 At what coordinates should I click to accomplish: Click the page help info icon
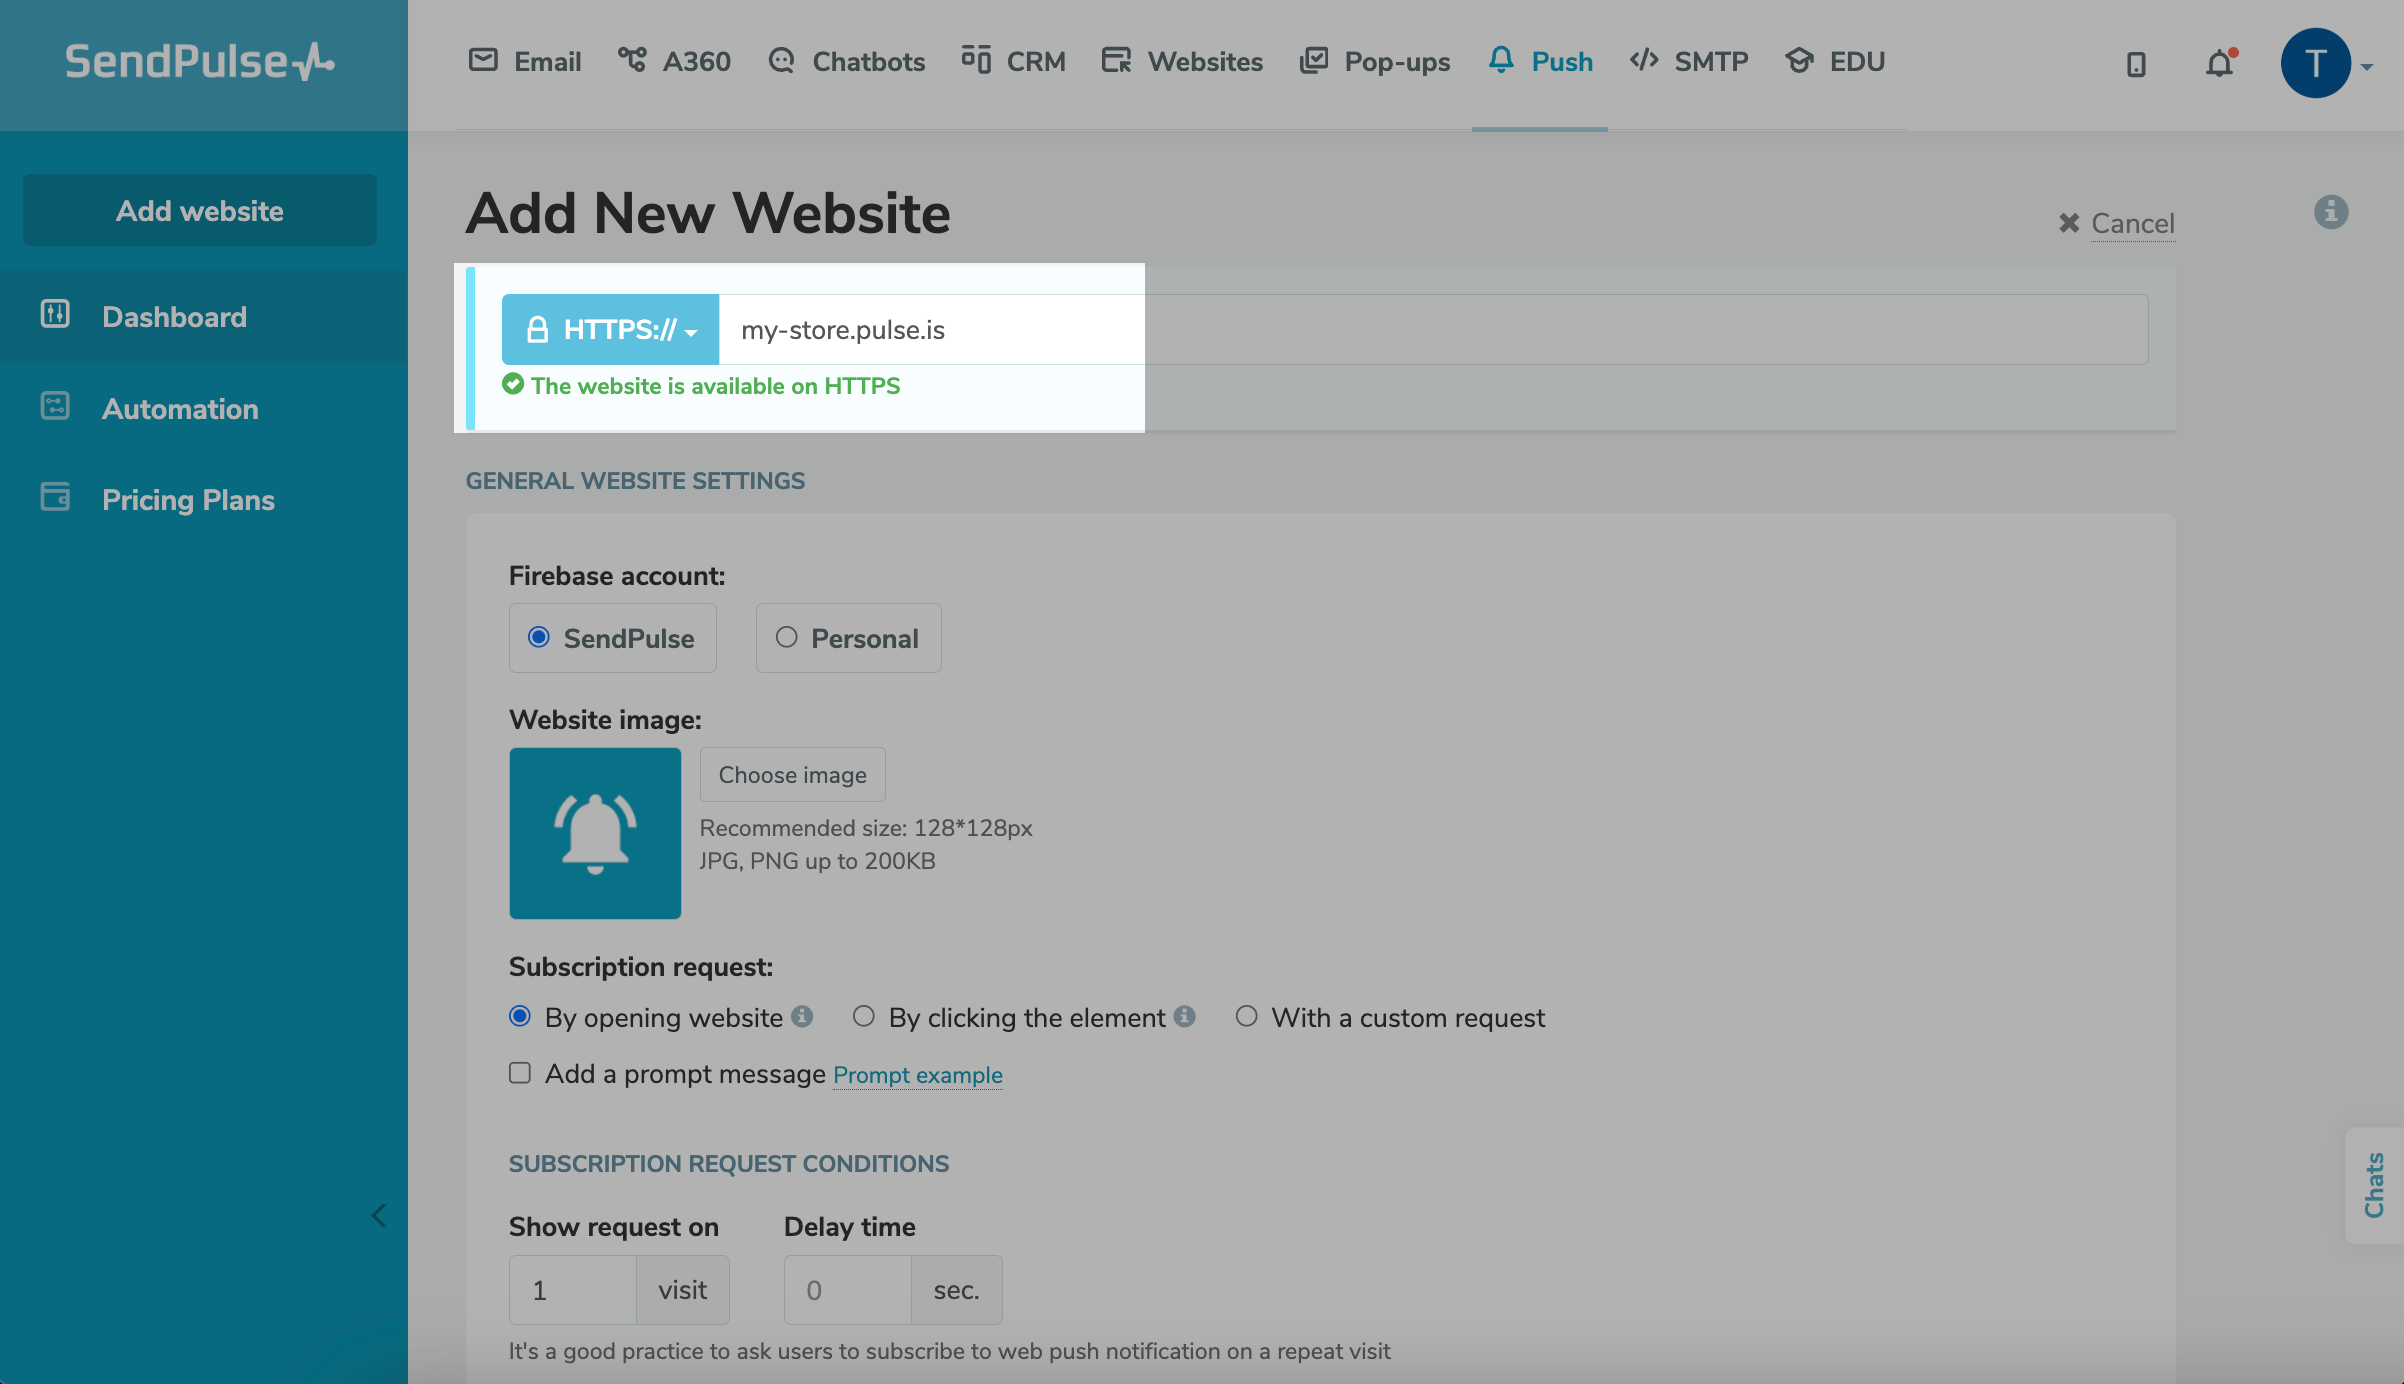pos(2330,212)
